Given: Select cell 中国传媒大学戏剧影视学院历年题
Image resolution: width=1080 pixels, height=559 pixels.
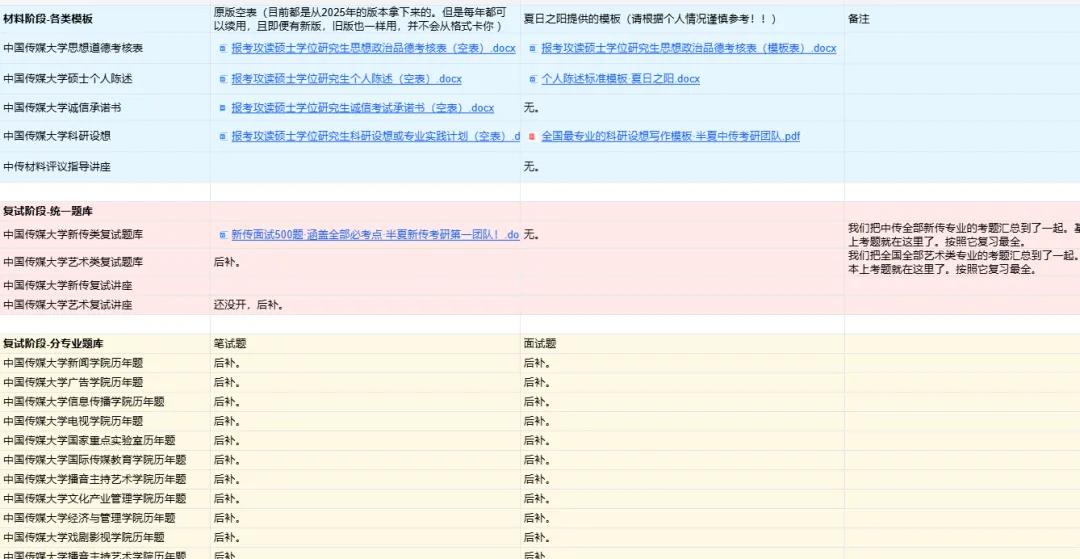Looking at the screenshot, I should 105,537.
